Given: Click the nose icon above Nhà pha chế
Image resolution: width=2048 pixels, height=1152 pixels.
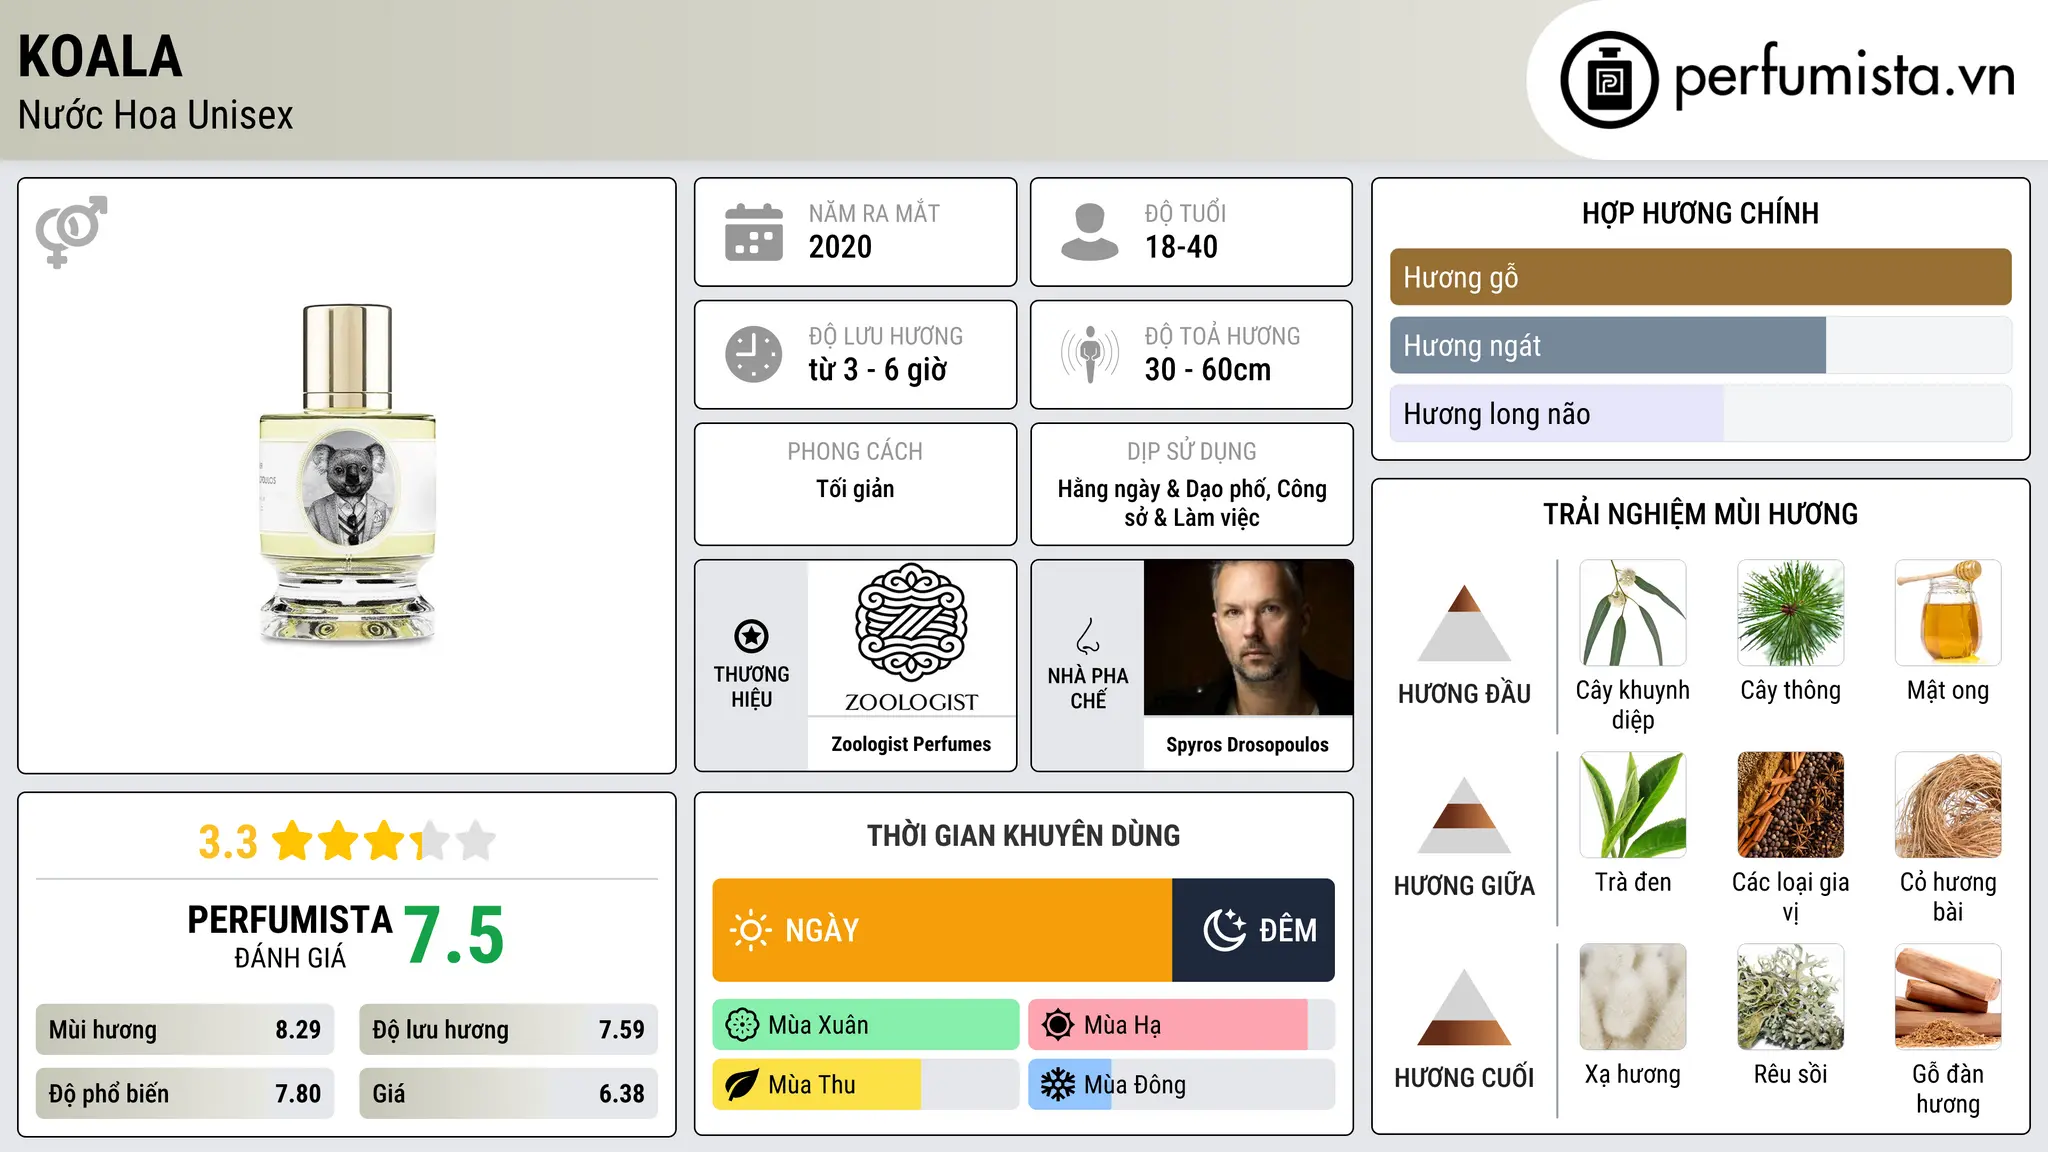Looking at the screenshot, I should (x=1088, y=636).
